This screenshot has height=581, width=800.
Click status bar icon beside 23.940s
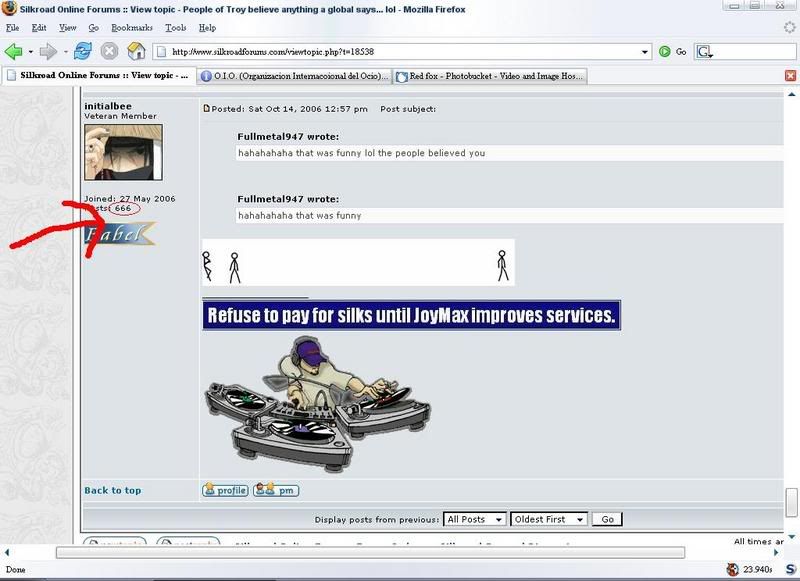pos(733,569)
